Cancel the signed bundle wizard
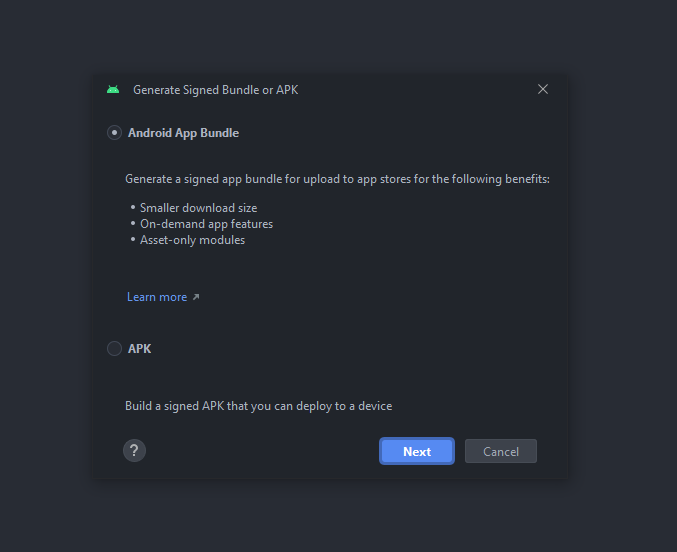677x552 pixels. click(x=501, y=451)
